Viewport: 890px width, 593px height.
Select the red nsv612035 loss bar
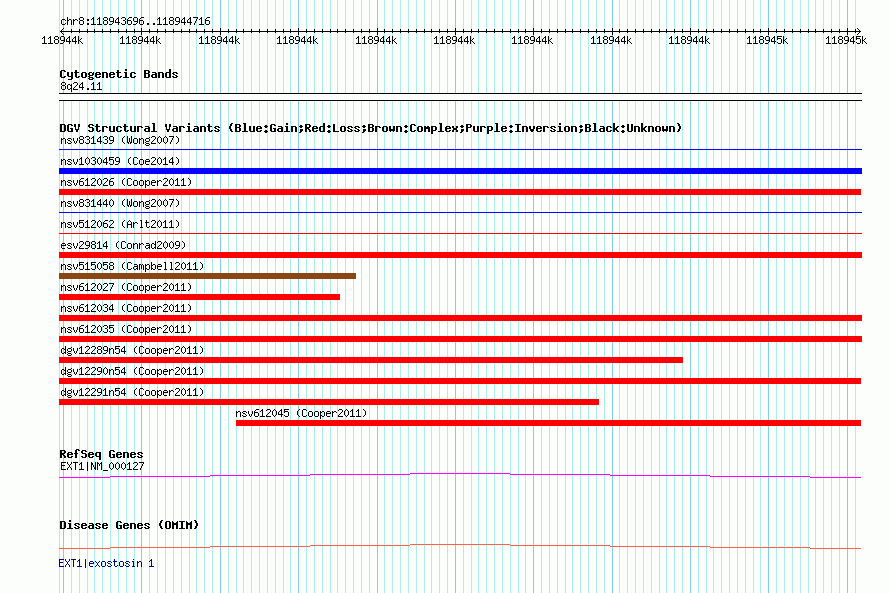tap(460, 339)
